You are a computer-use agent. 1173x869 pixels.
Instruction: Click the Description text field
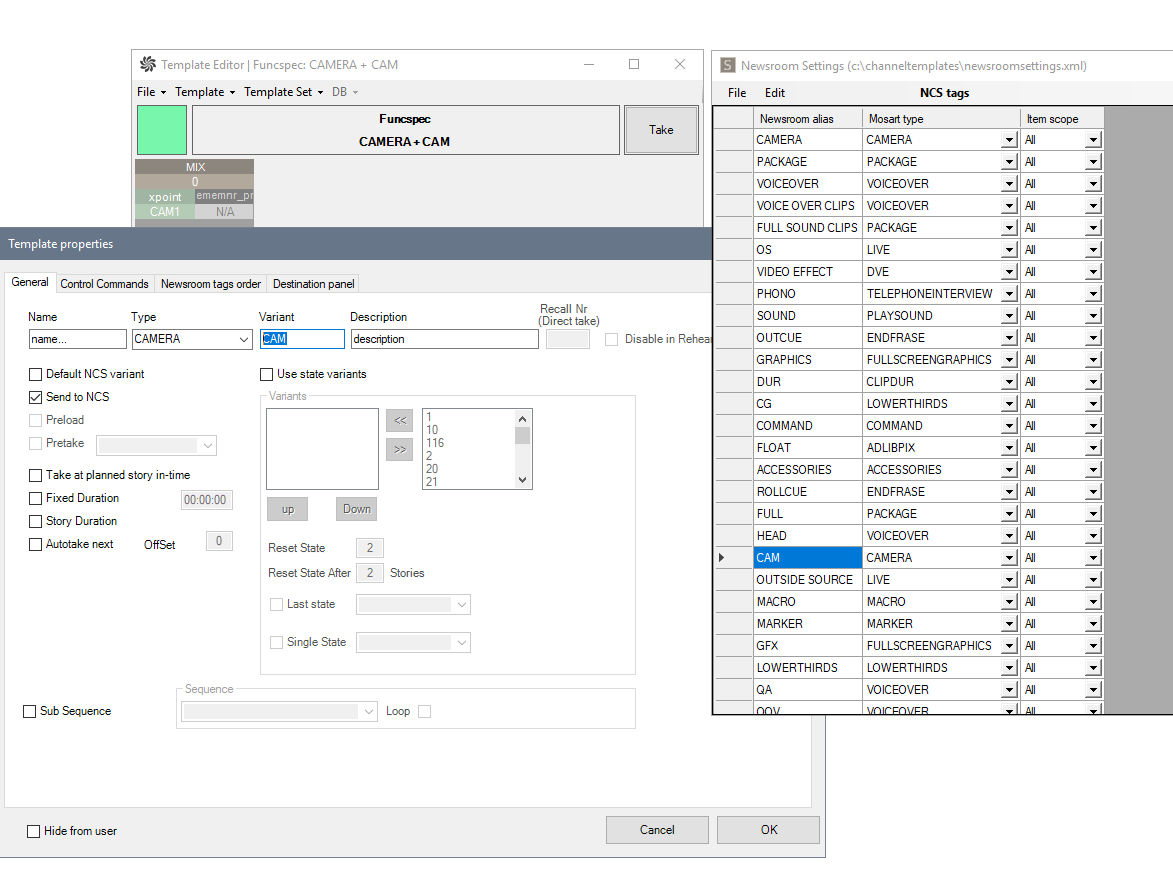pyautogui.click(x=444, y=339)
